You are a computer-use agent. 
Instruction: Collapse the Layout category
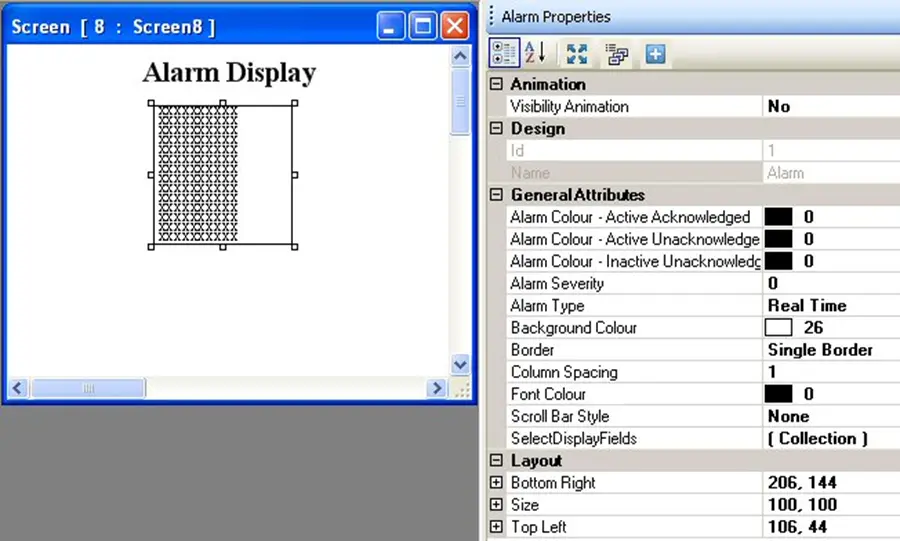point(496,460)
